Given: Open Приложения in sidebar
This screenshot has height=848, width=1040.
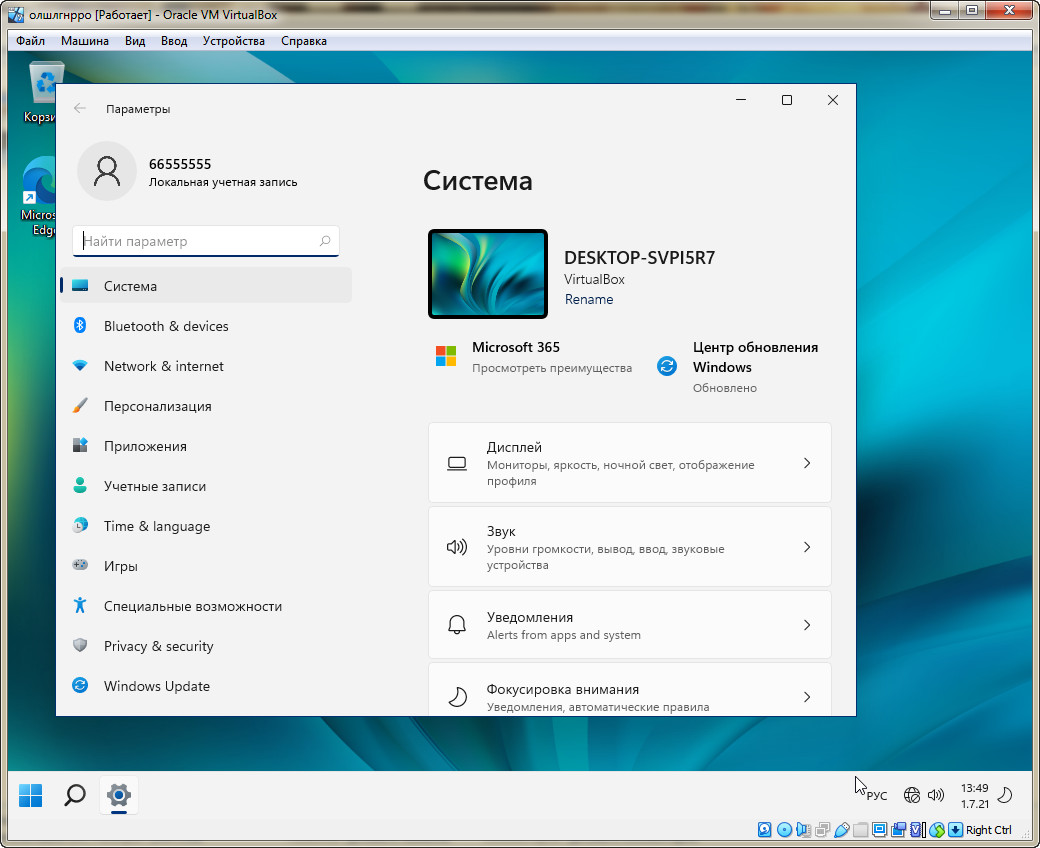Looking at the screenshot, I should click(x=145, y=446).
